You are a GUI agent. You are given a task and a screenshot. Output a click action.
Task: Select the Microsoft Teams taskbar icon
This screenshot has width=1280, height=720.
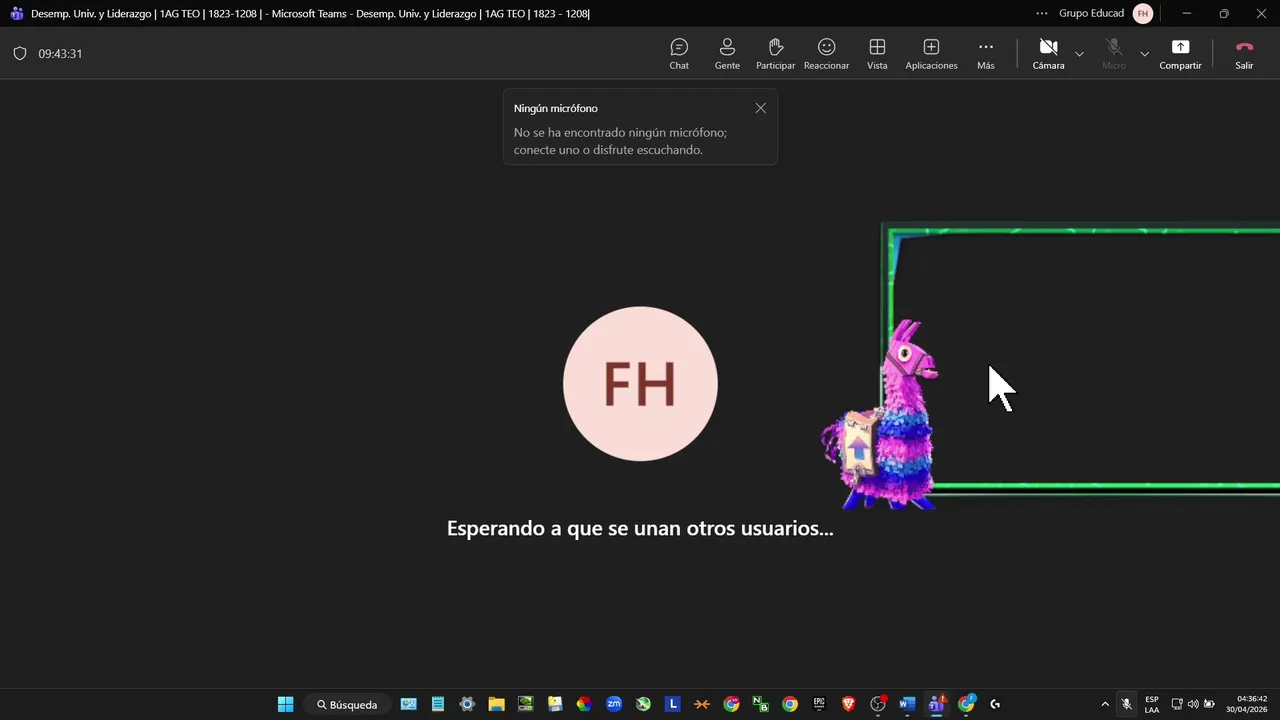937,704
